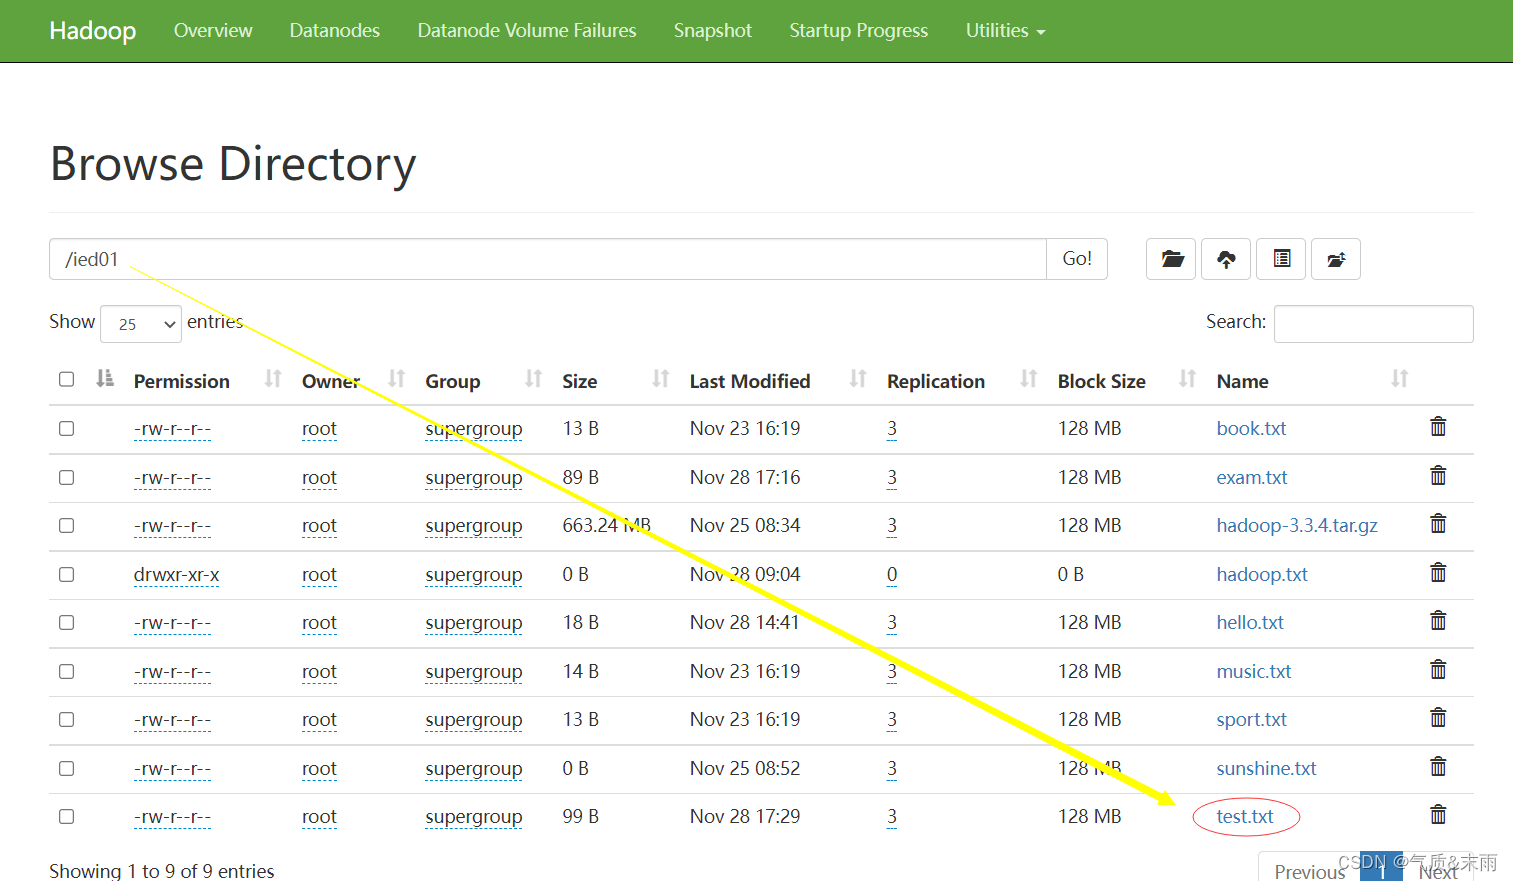Click the Hadoop brand logo link
Image resolution: width=1513 pixels, height=881 pixels.
pos(93,31)
